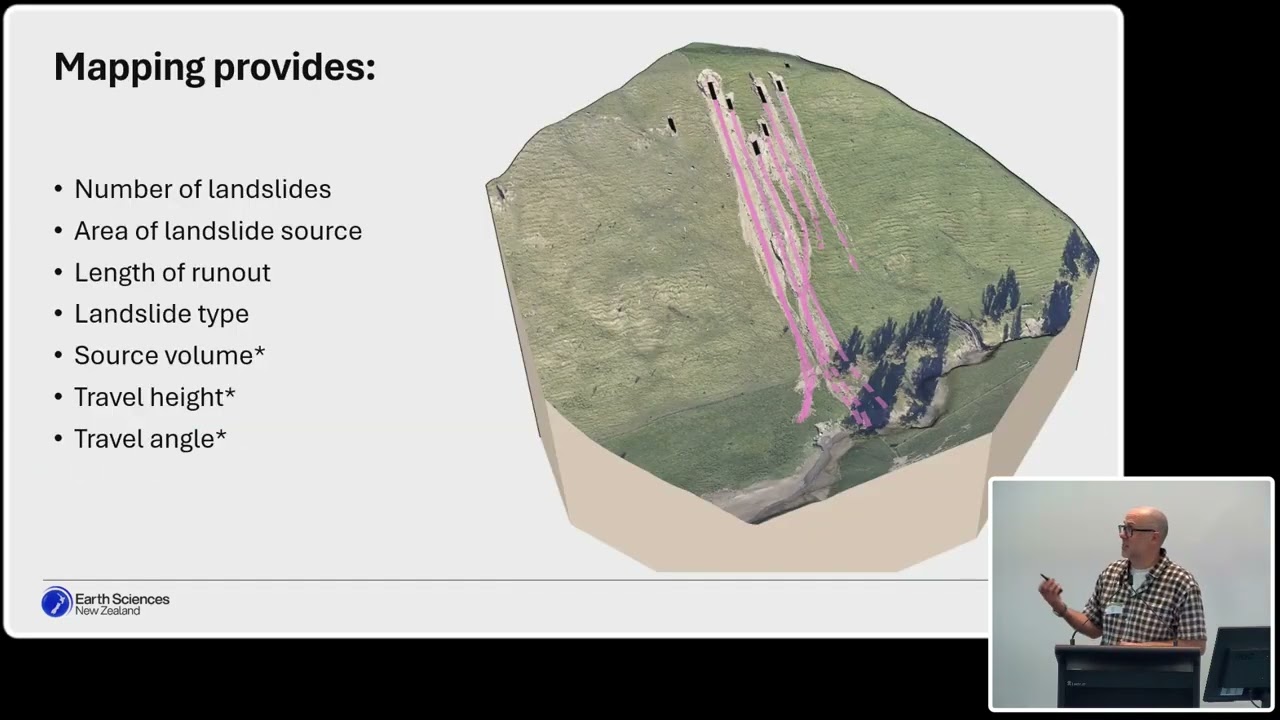The height and width of the screenshot is (720, 1280).
Task: Select the 'Number of landslides' bullet
Action: click(202, 189)
